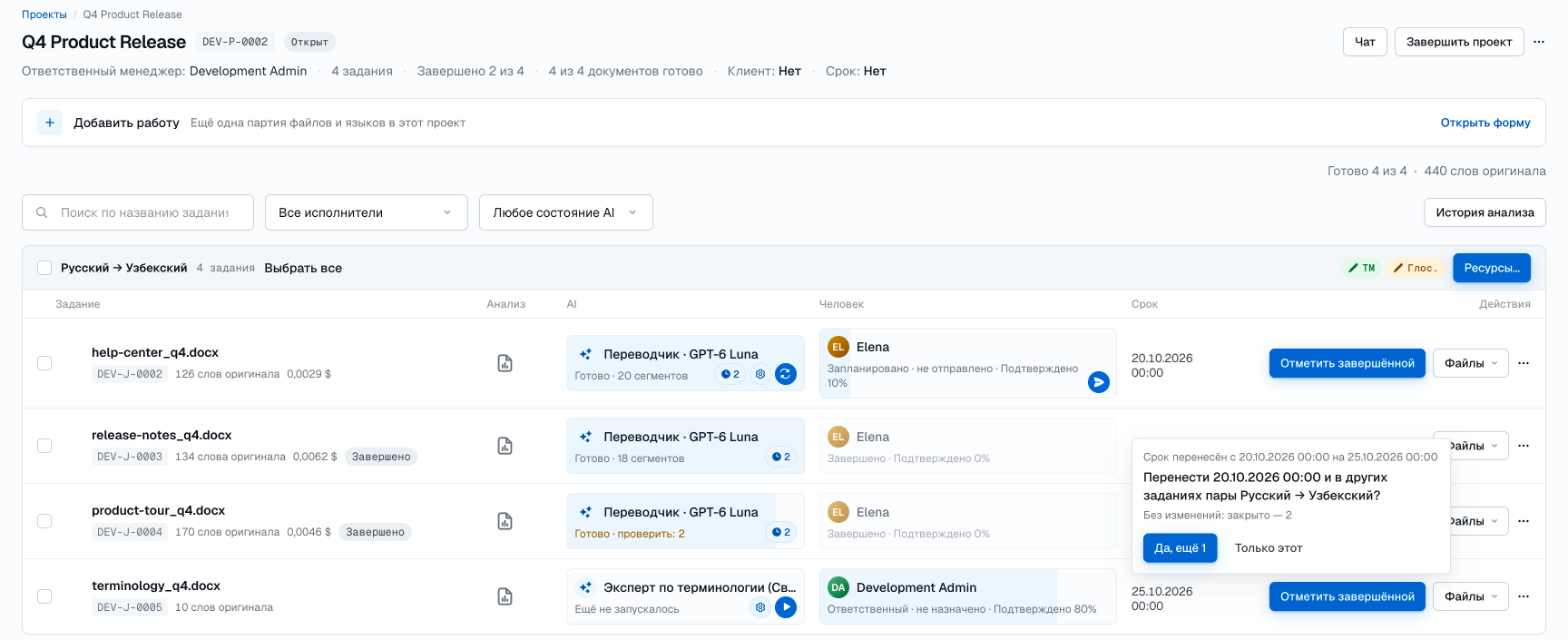Start the terminology expert AI run

786,607
